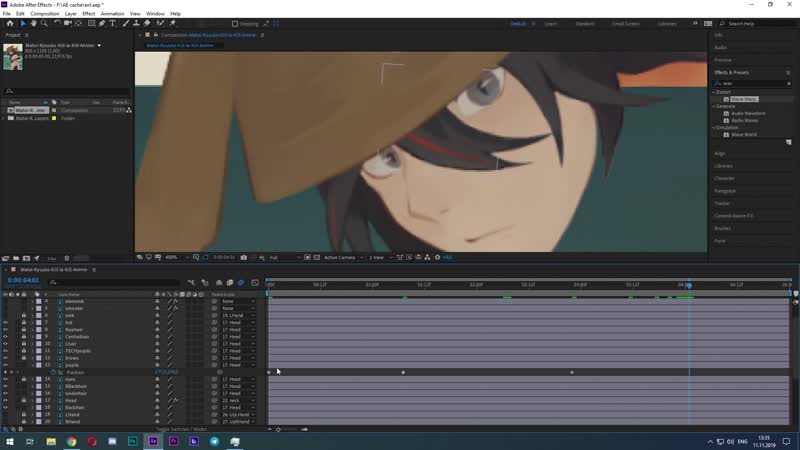Select the Pen tool
This screenshot has width=800, height=450.
point(102,23)
